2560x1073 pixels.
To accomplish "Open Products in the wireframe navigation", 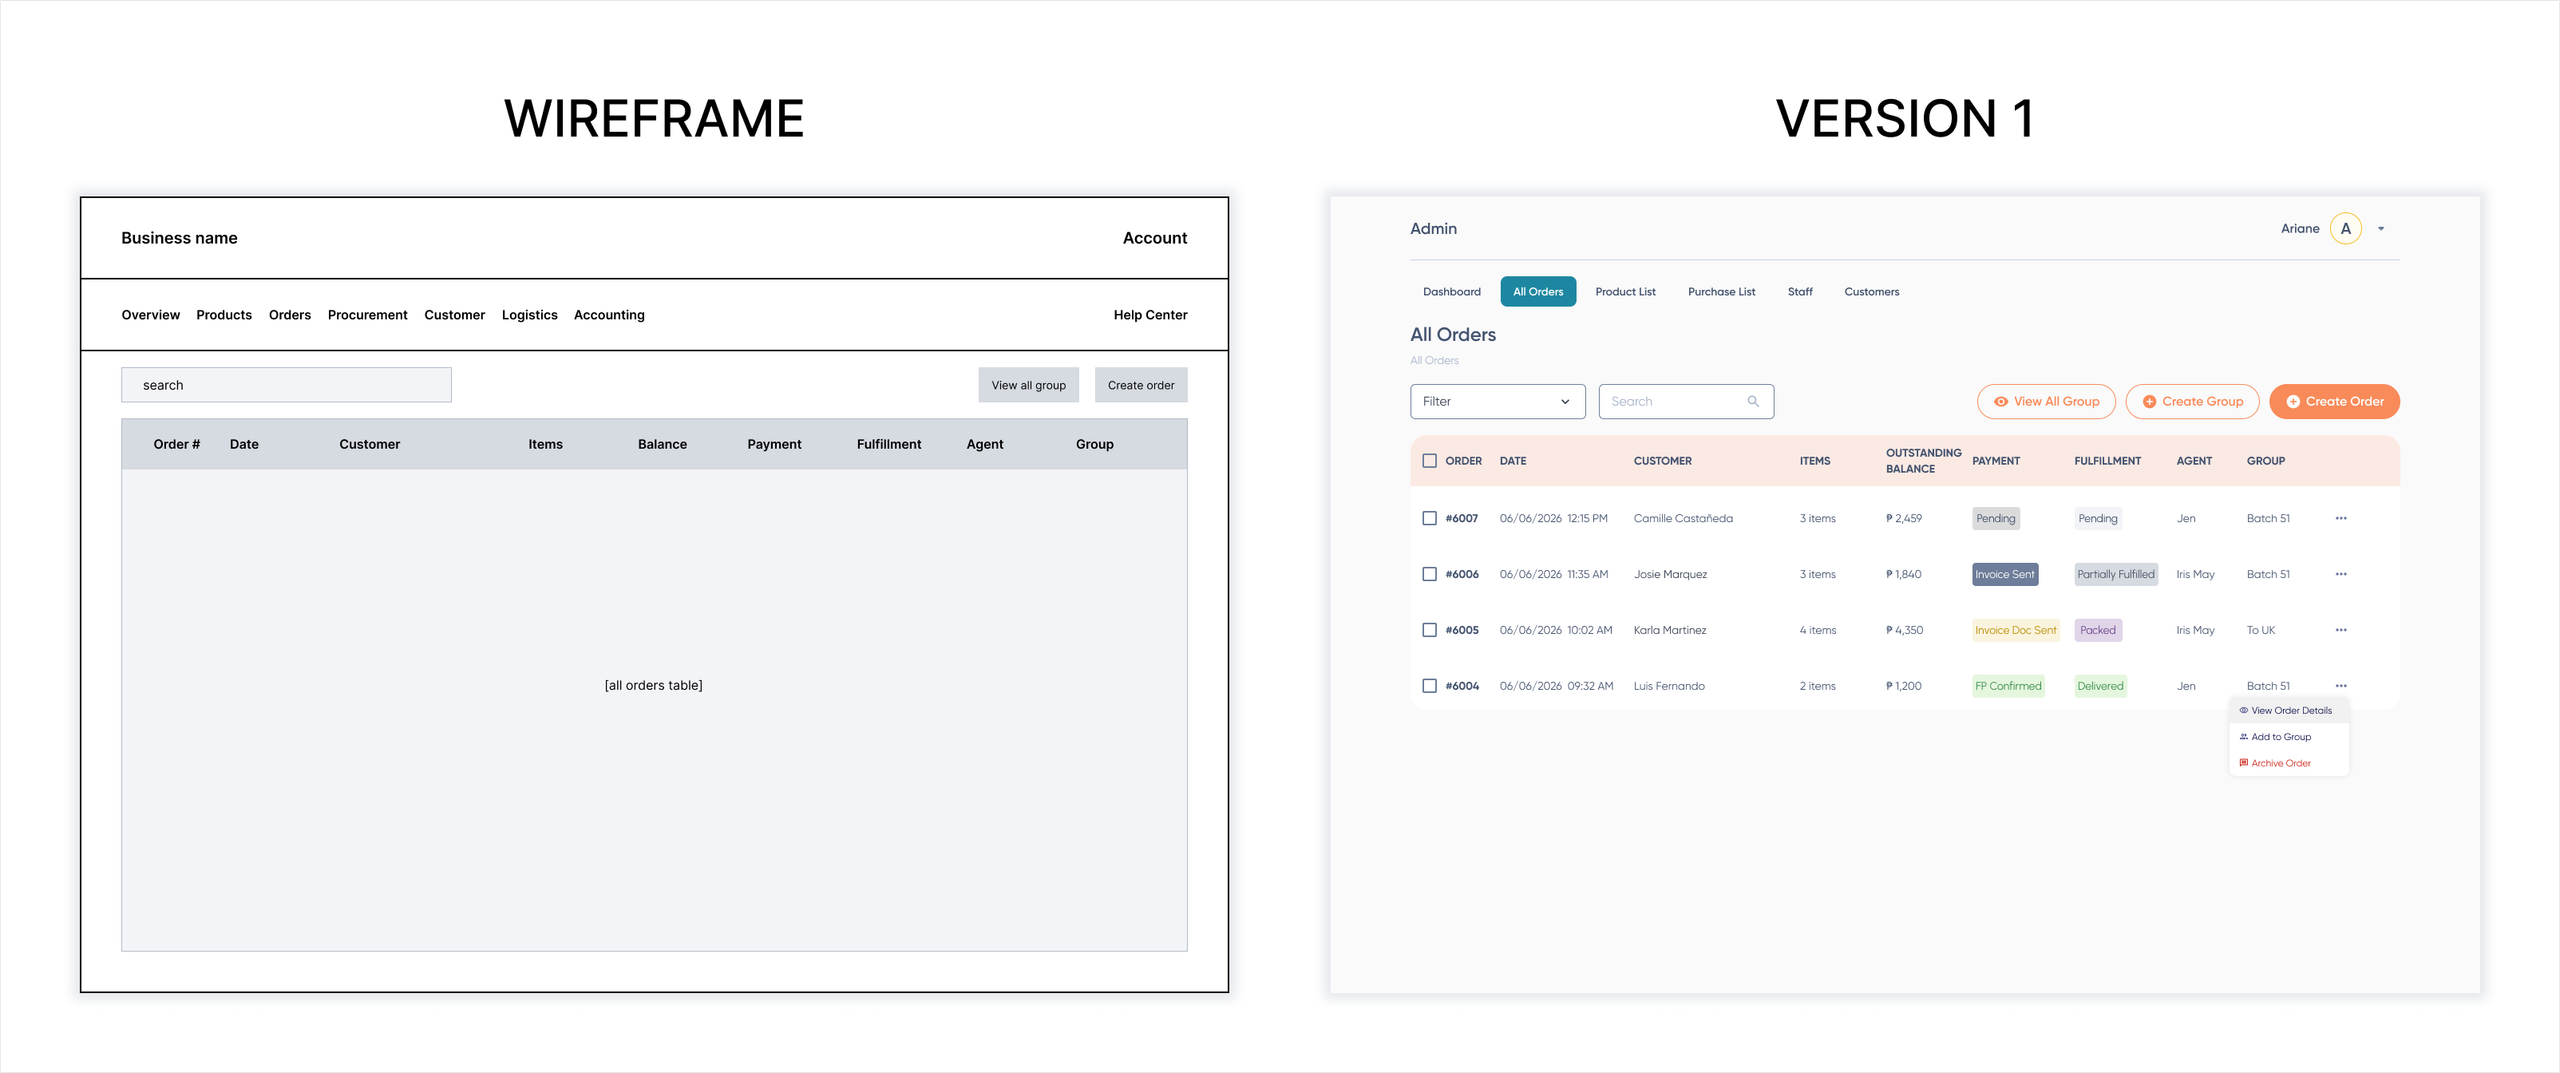I will pos(224,315).
